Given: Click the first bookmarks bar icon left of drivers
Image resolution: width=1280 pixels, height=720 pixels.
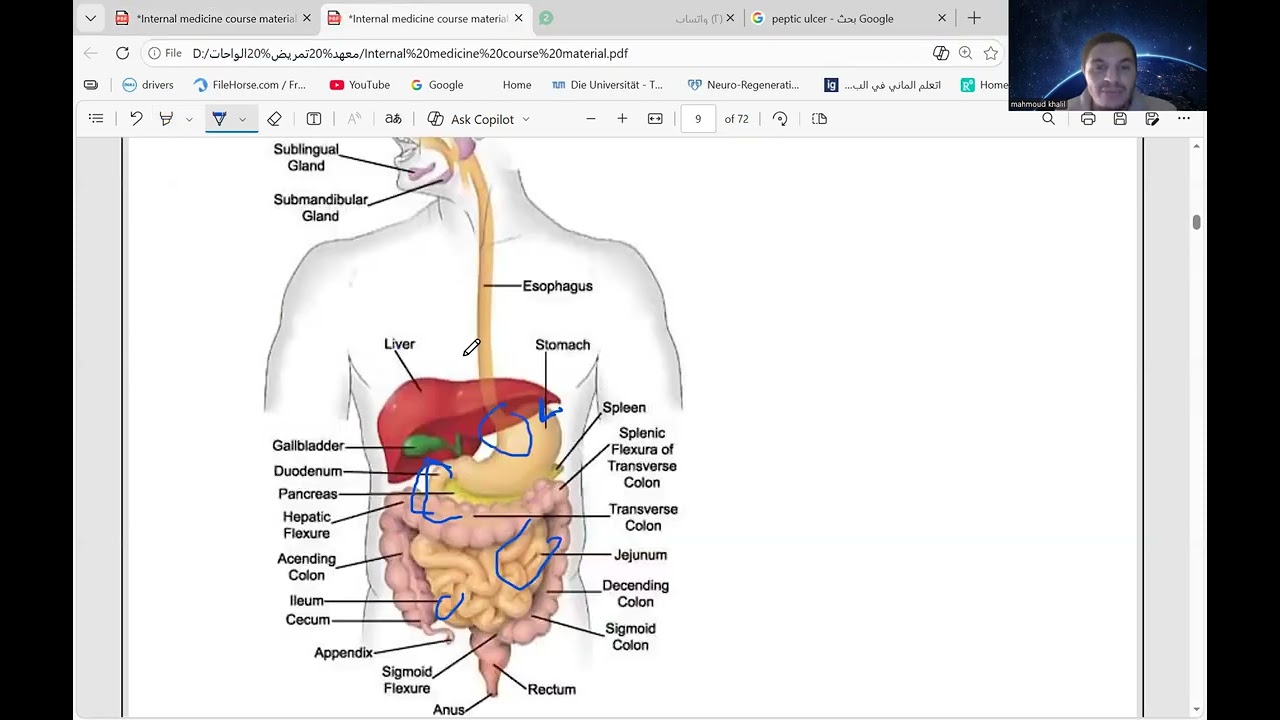Looking at the screenshot, I should [91, 85].
